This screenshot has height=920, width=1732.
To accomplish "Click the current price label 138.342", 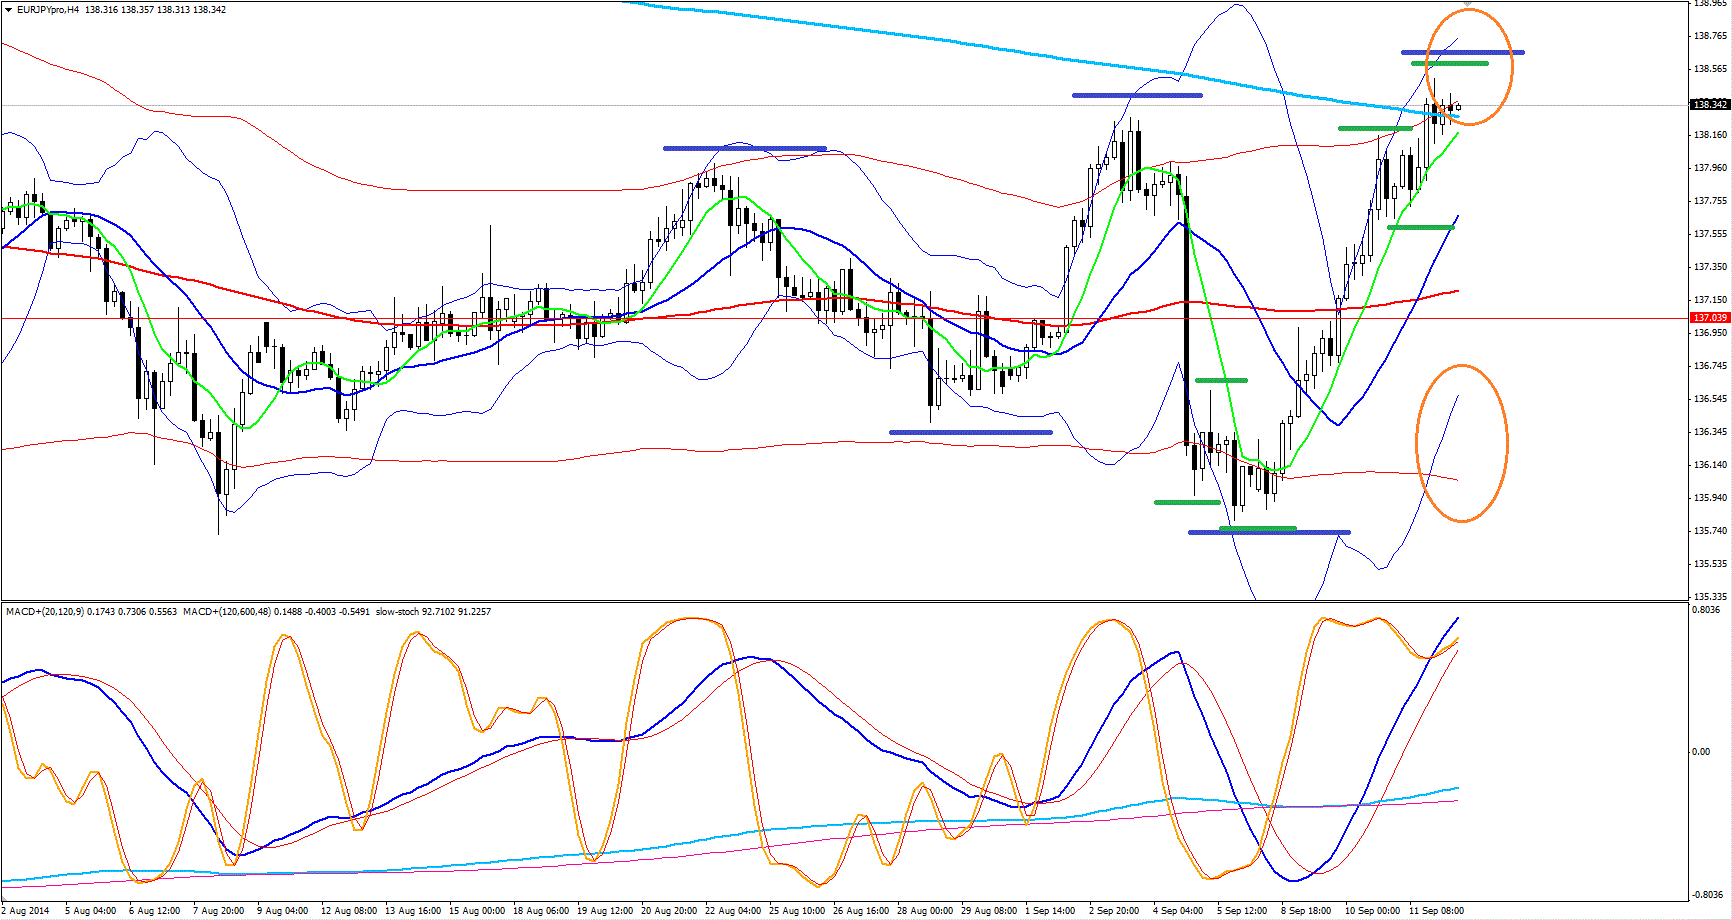I will tap(1709, 105).
